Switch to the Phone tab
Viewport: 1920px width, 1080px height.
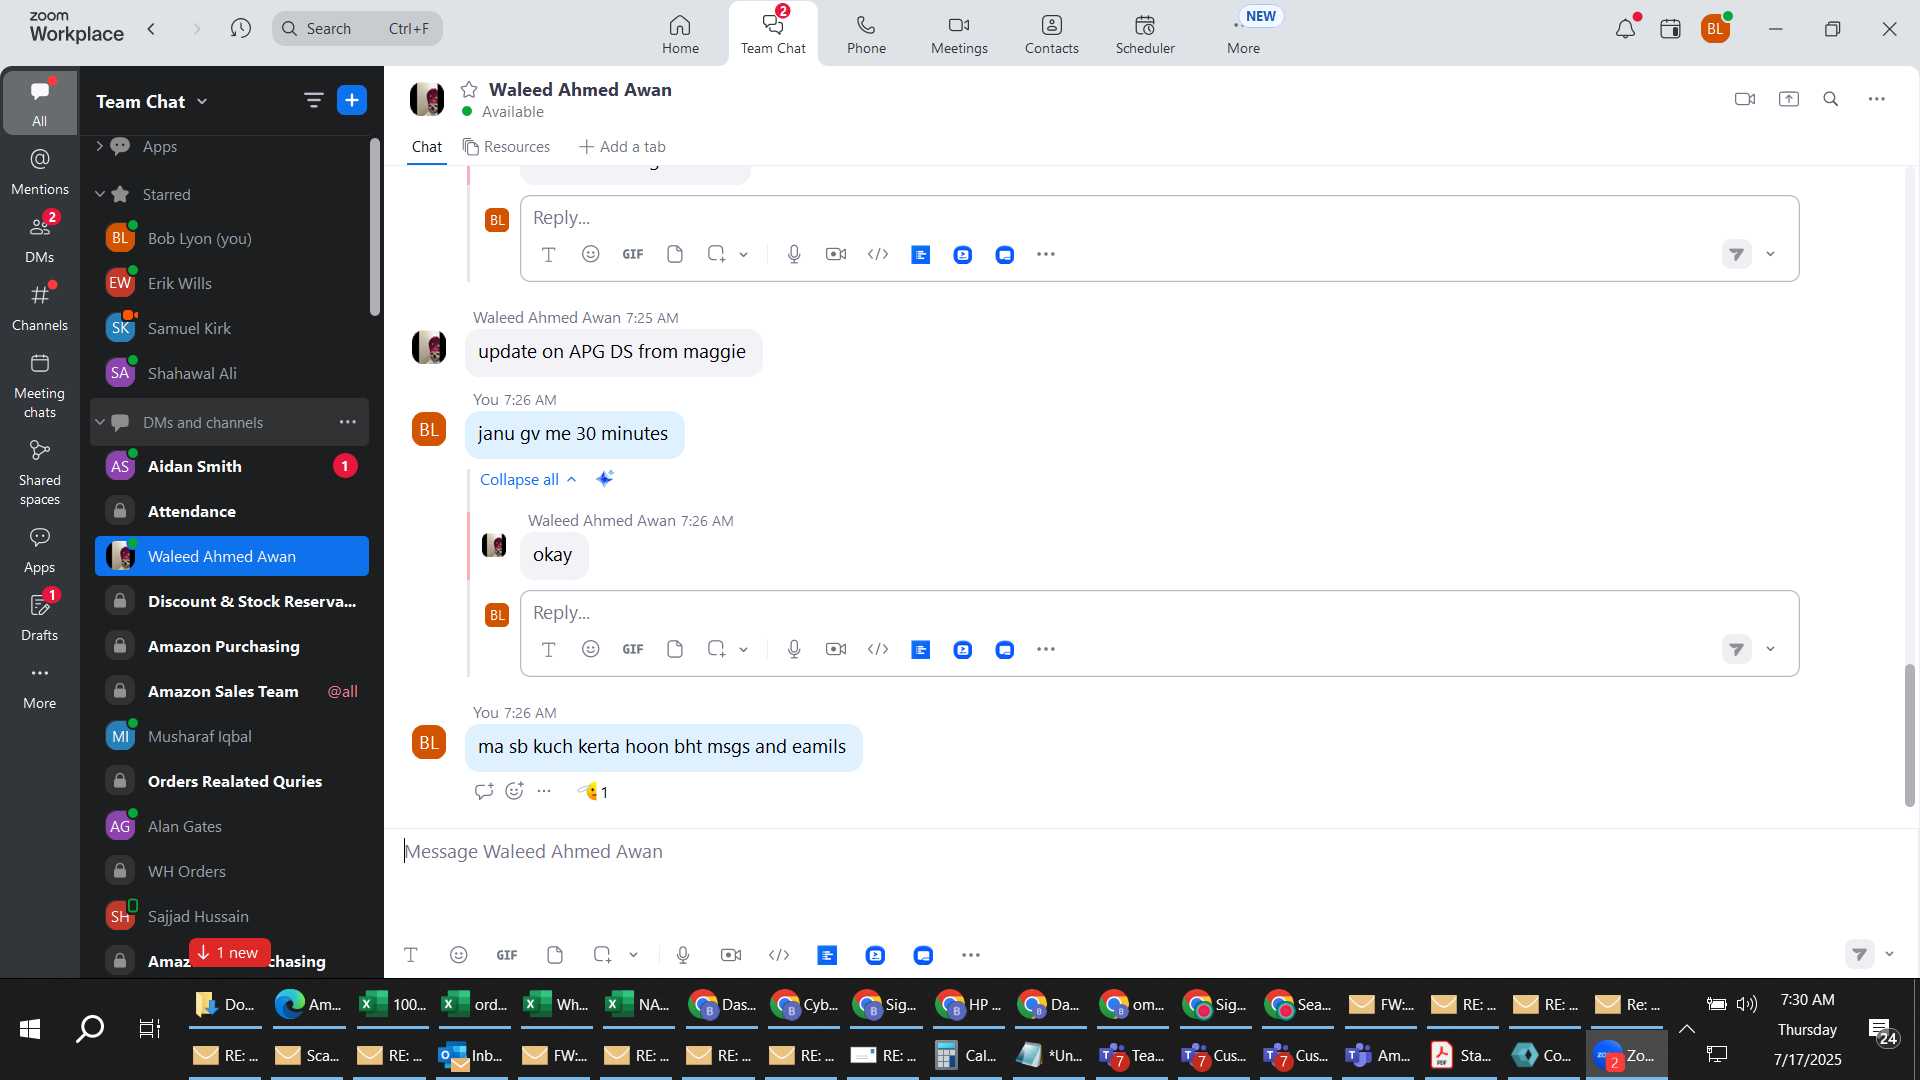tap(866, 34)
